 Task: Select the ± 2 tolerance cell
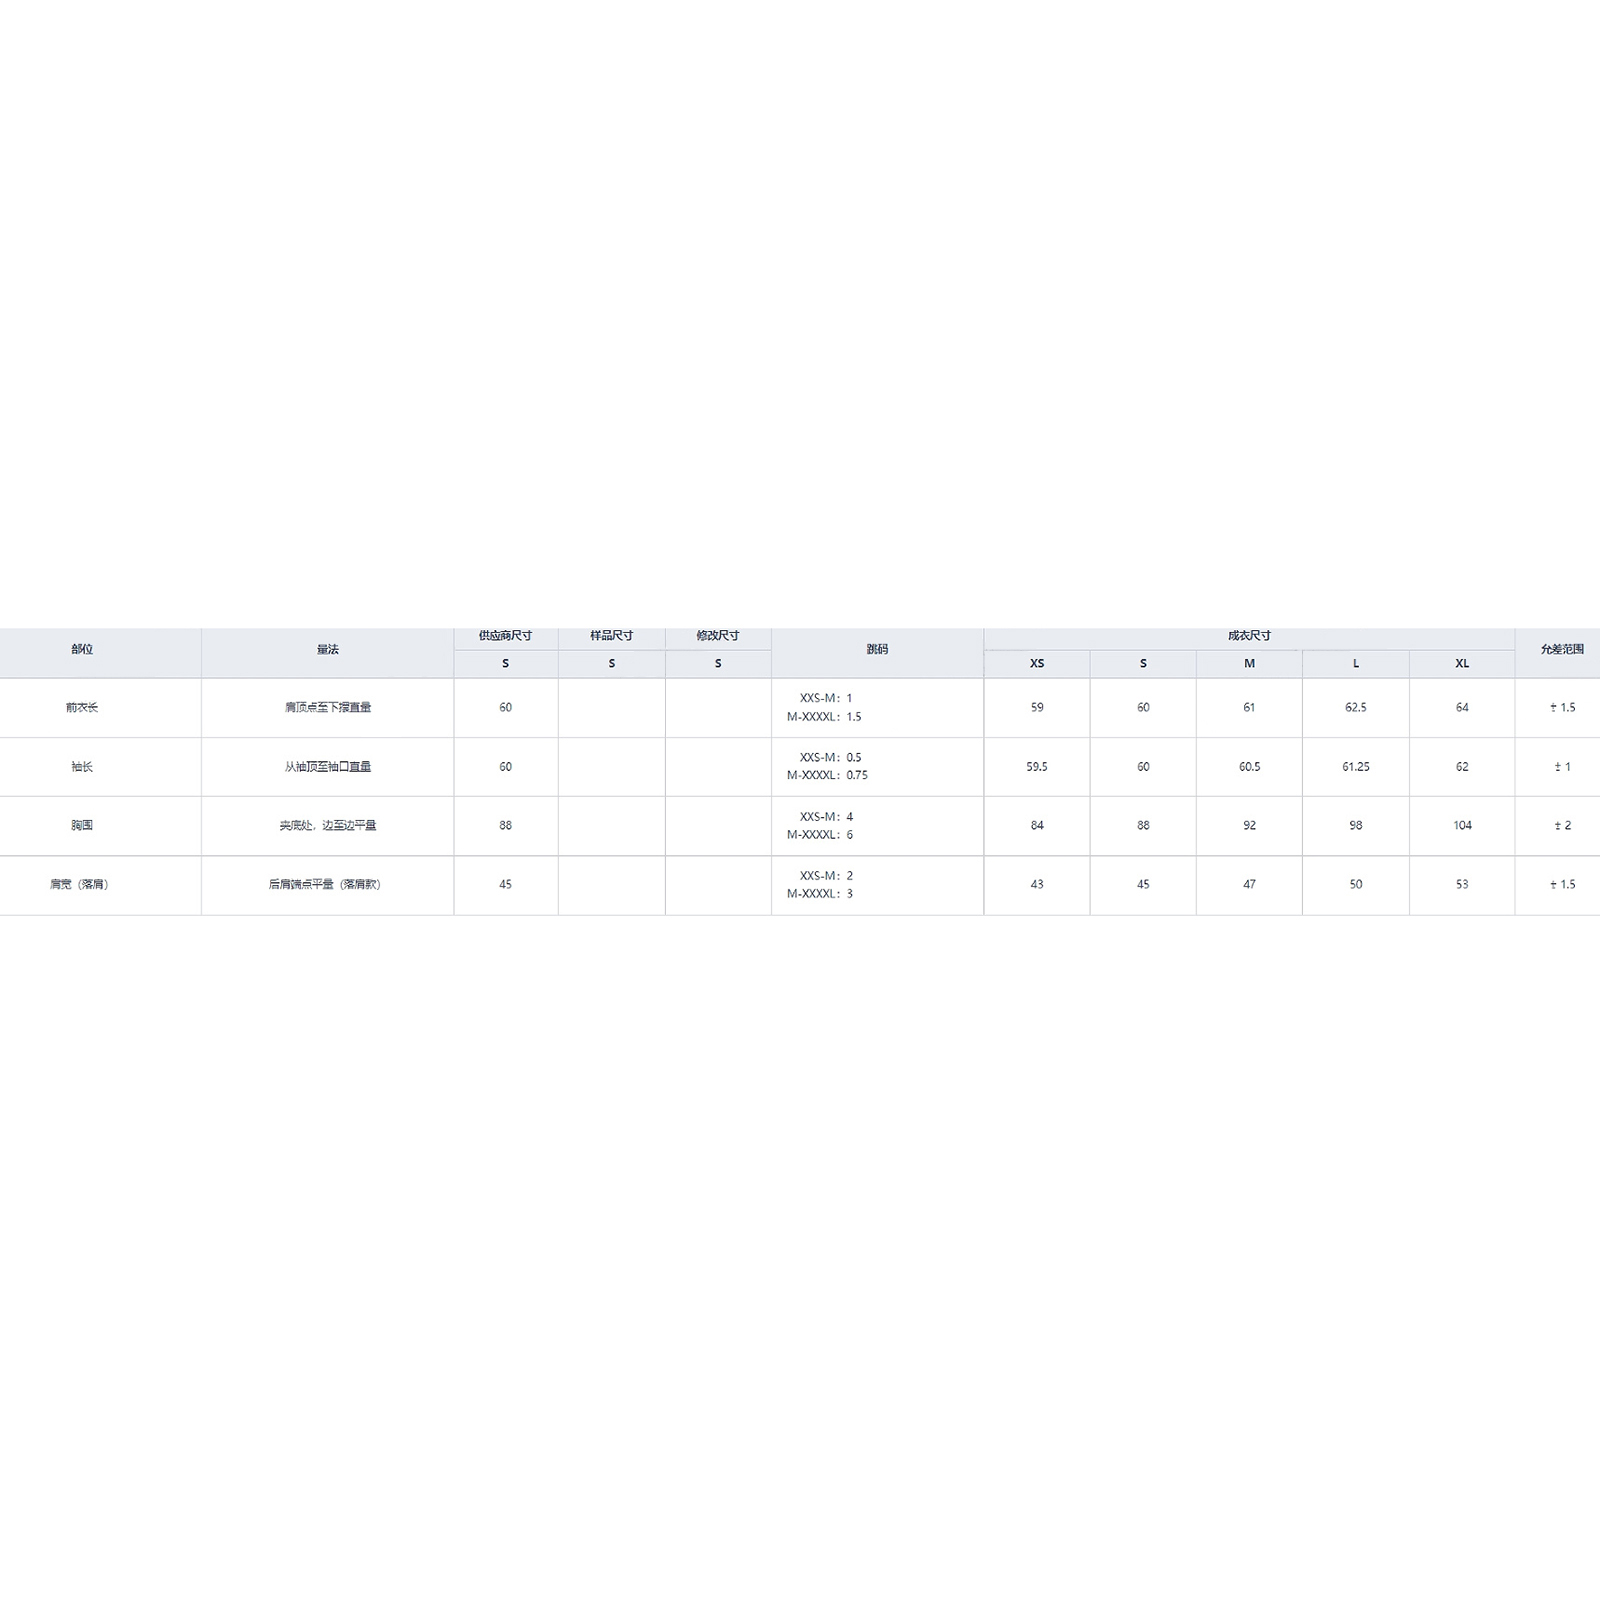click(1562, 826)
